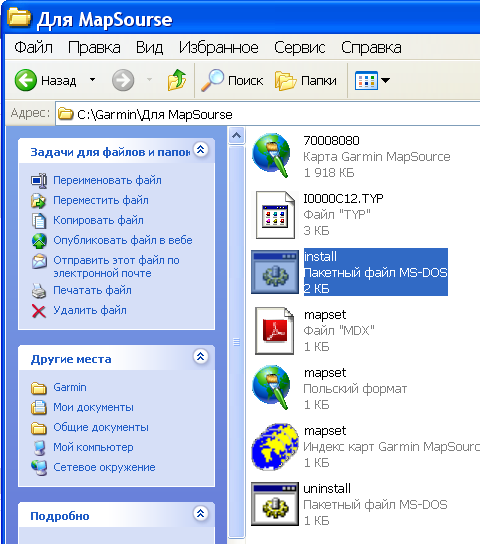The image size is (480, 544).
Task: Click Отправить этот файл по электронной почте
Action: (116, 266)
